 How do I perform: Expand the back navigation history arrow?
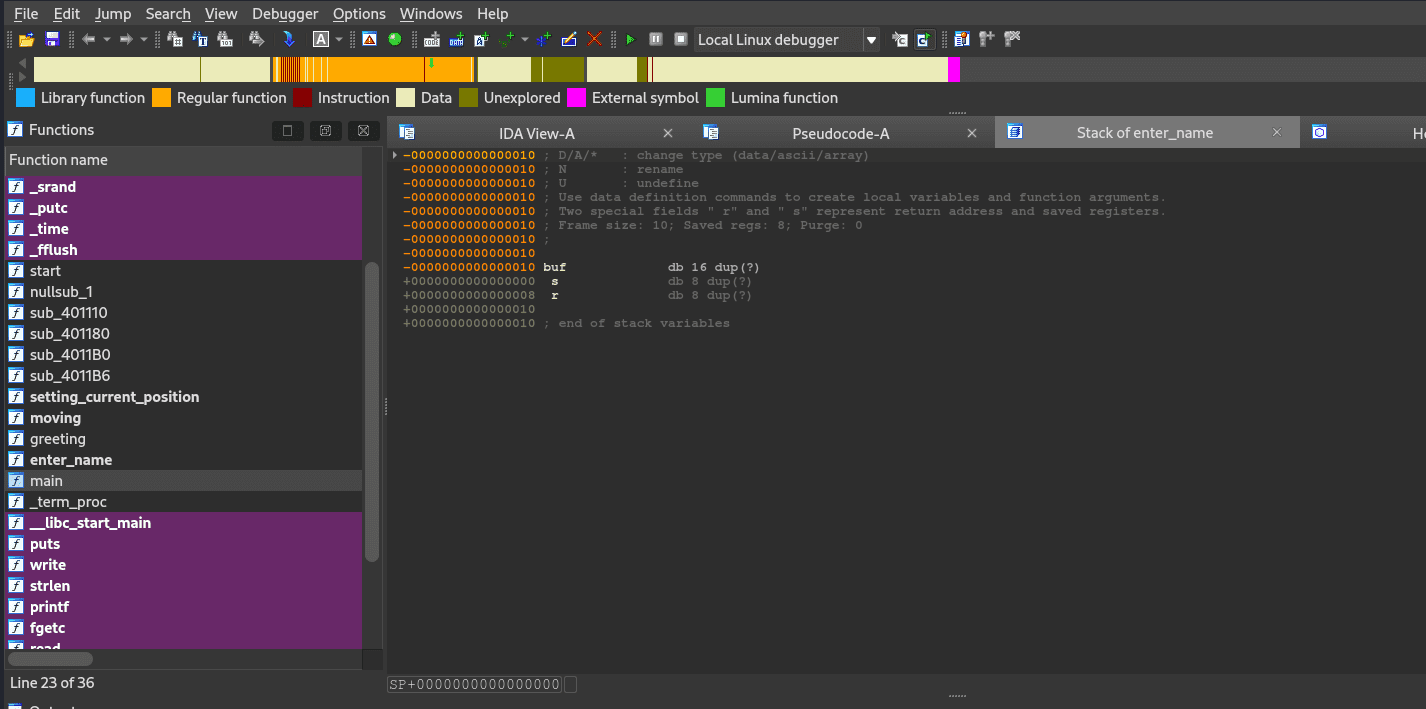[x=105, y=40]
